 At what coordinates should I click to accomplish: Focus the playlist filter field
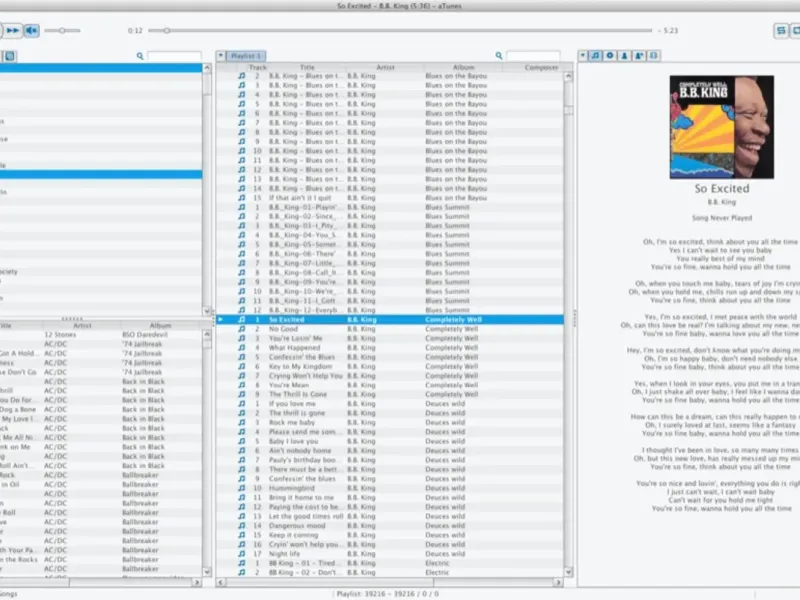533,56
